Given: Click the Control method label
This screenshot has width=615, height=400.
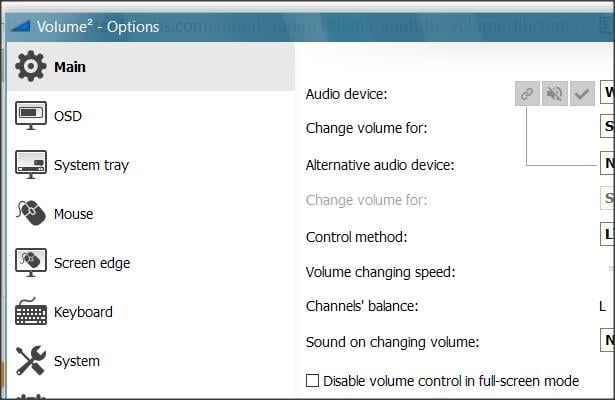Looking at the screenshot, I should point(357,237).
